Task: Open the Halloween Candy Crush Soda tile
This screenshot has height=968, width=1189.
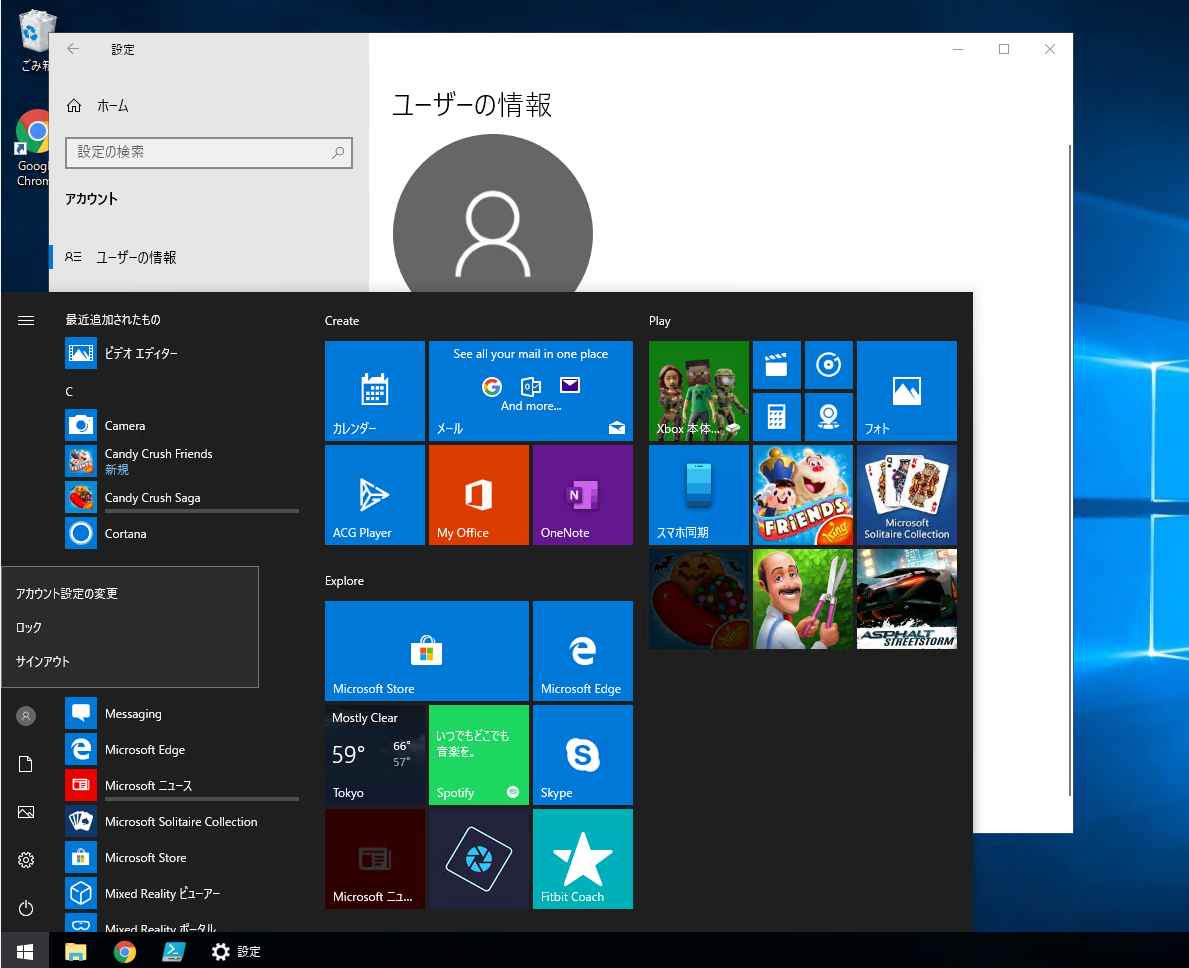Action: pyautogui.click(x=698, y=599)
